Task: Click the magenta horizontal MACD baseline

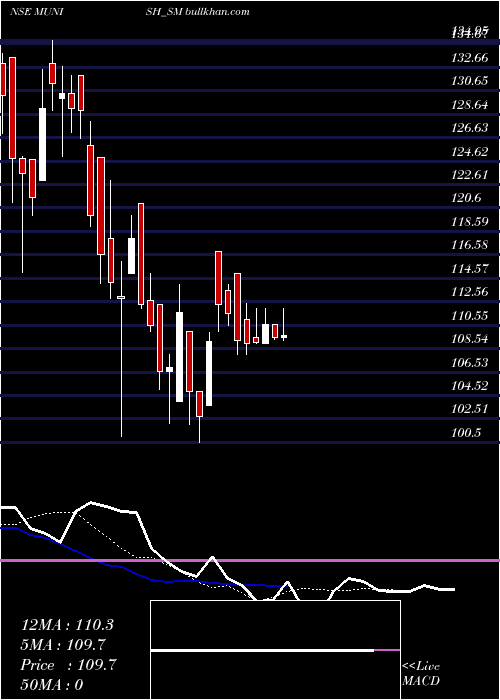Action: coord(250,560)
